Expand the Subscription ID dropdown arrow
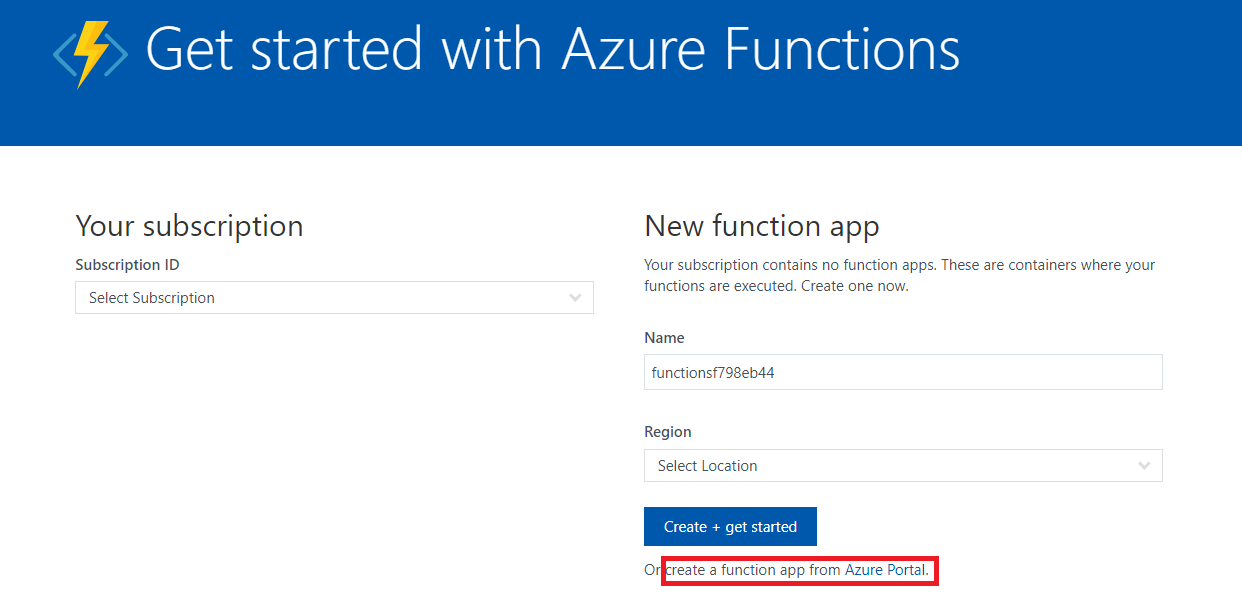The height and width of the screenshot is (605, 1242). 575,298
